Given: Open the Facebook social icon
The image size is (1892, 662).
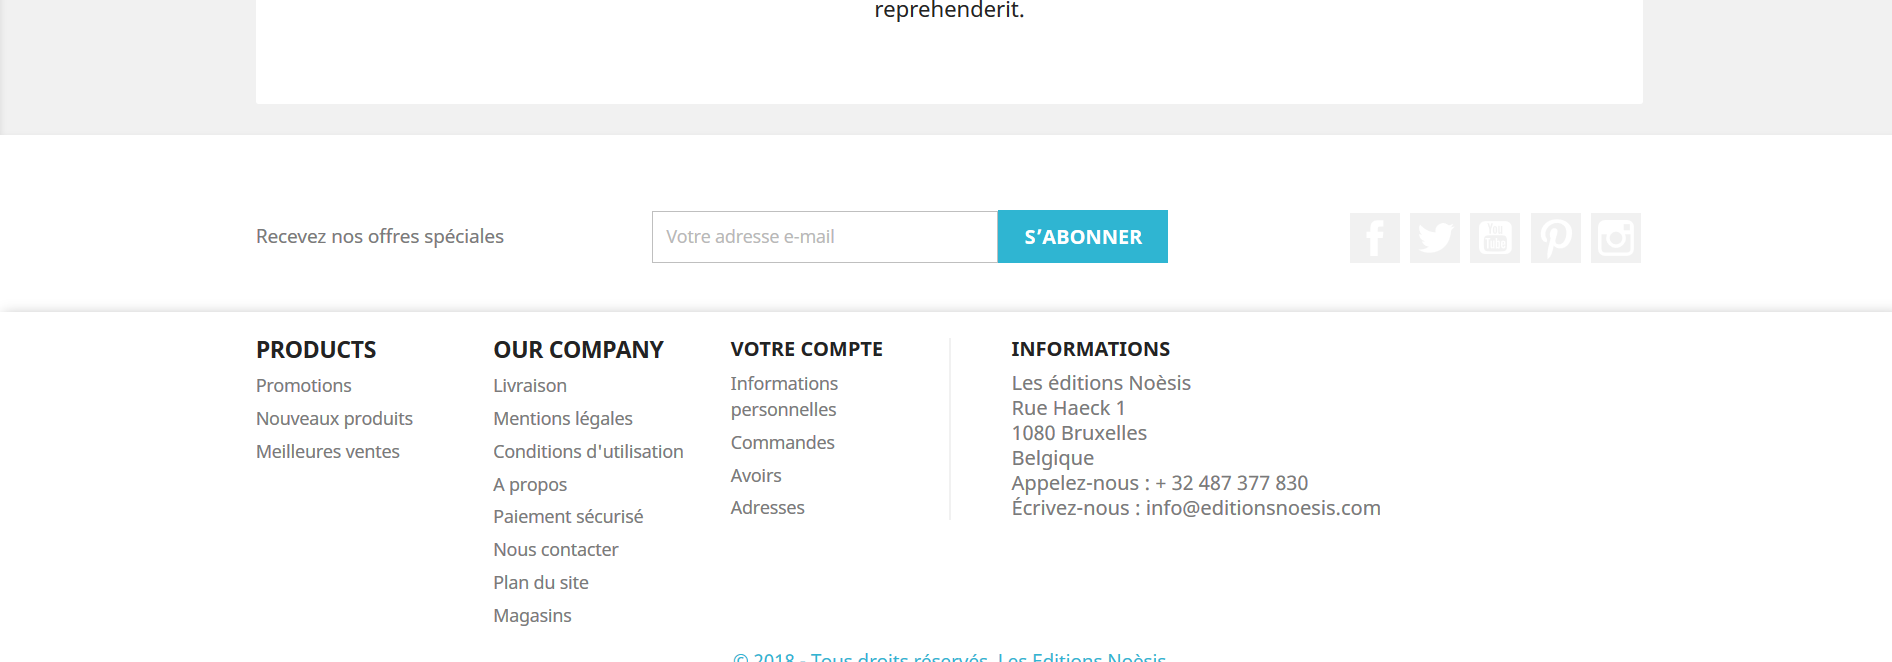Looking at the screenshot, I should [1374, 238].
